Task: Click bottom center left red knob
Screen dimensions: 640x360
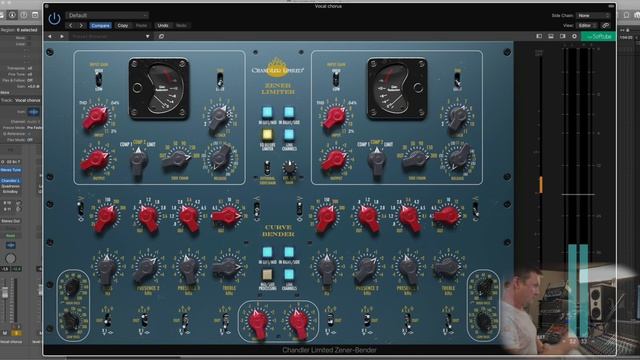Action: click(x=258, y=324)
